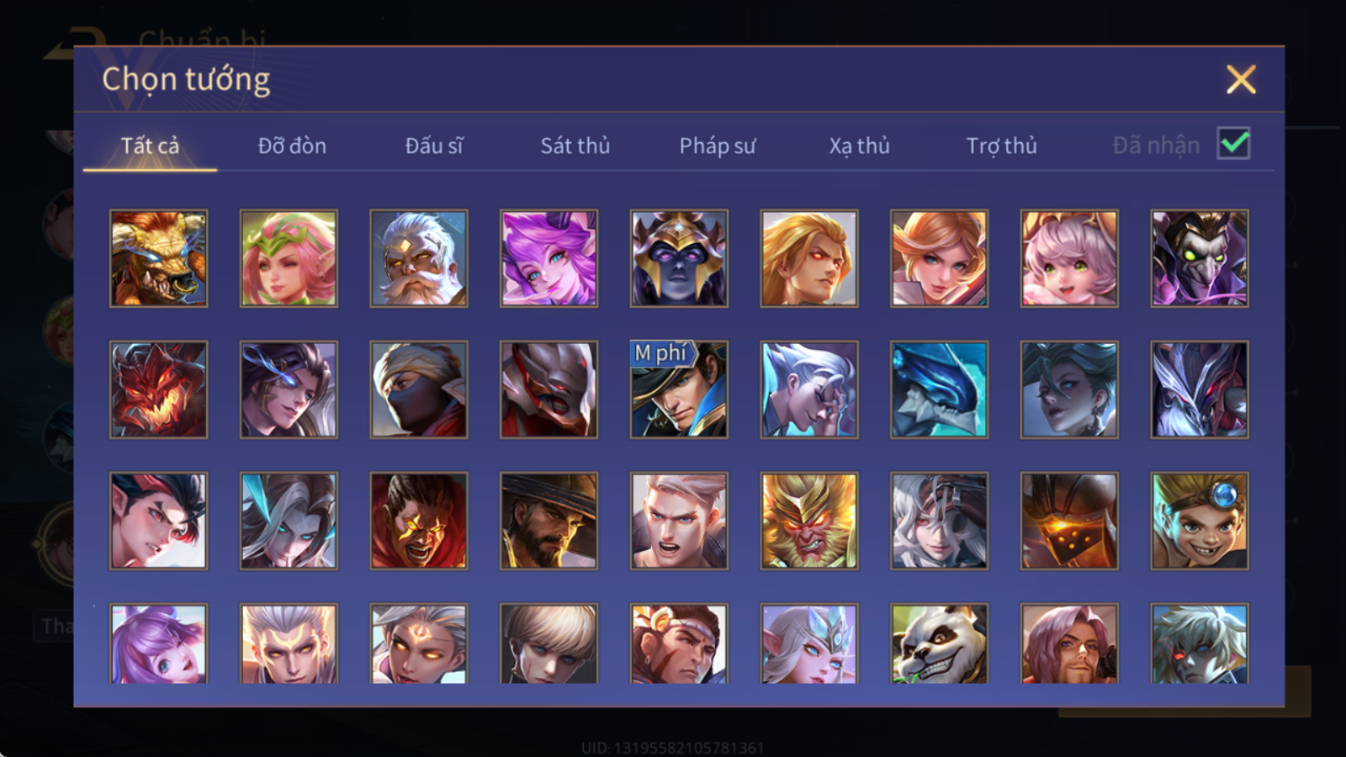Viewport: 1346px width, 757px height.
Task: Toggle the Đã nhận checkbox
Action: [x=1233, y=144]
